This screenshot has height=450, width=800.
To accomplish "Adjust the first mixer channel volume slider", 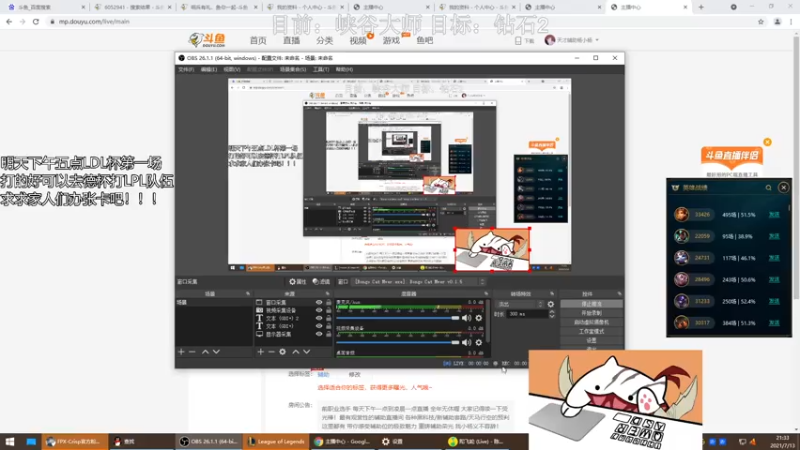I will click(398, 318).
